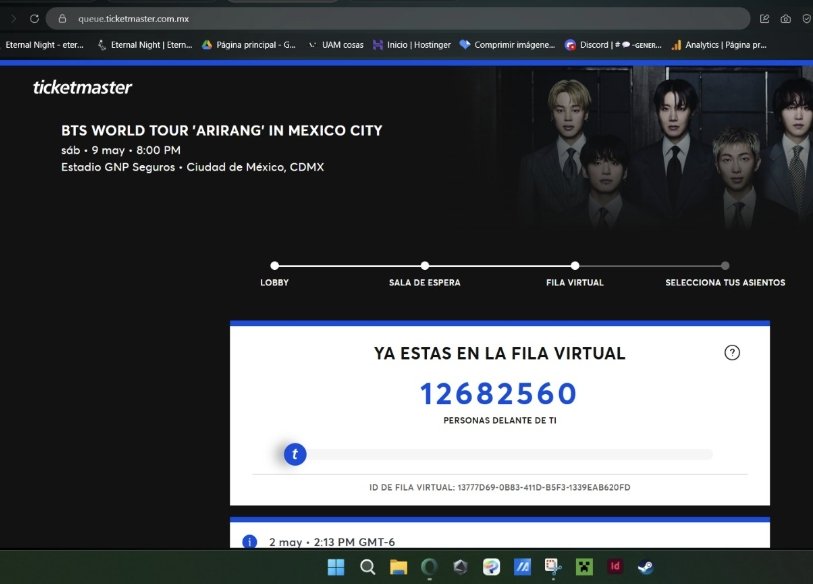Open the 'Analytics | Página pr...' bookmark
Screen dimensions: 813x584
pos(719,45)
